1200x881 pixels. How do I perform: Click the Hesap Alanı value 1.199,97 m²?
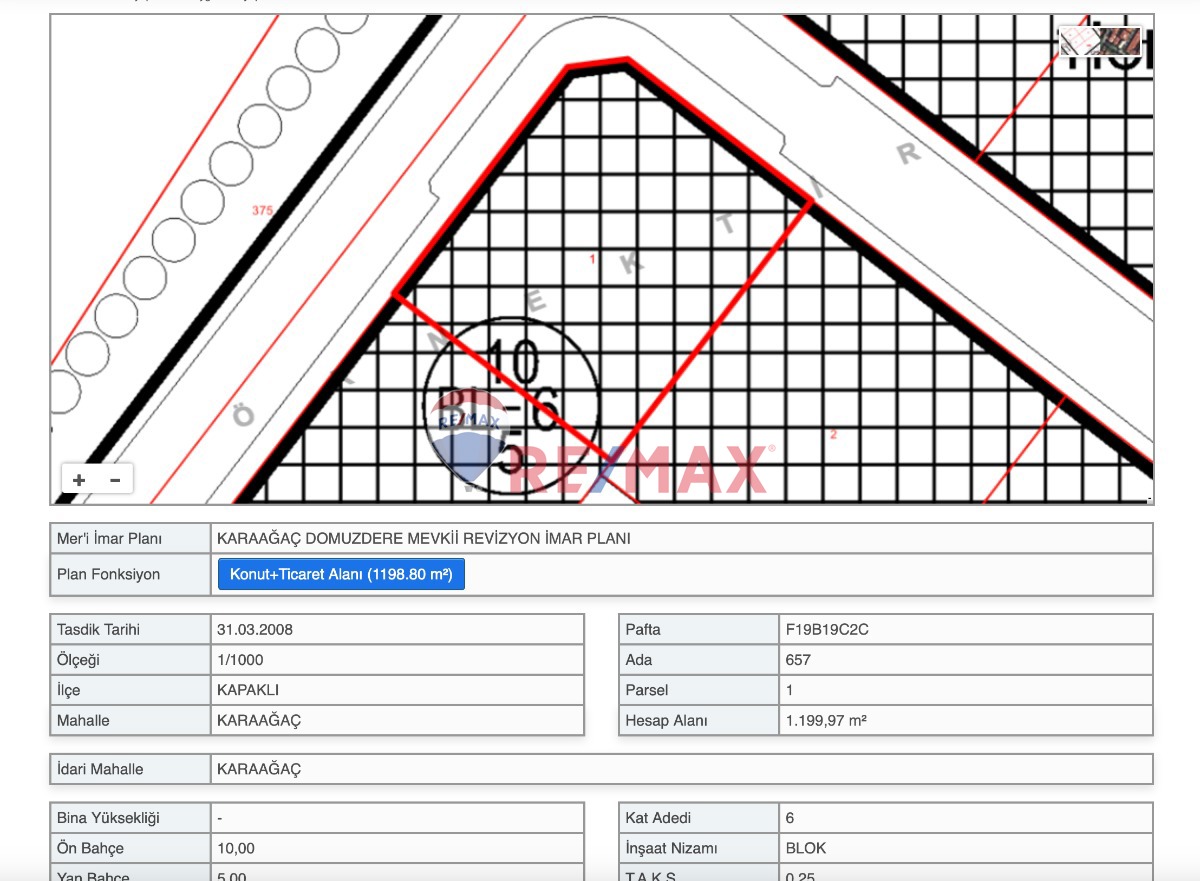[x=825, y=720]
